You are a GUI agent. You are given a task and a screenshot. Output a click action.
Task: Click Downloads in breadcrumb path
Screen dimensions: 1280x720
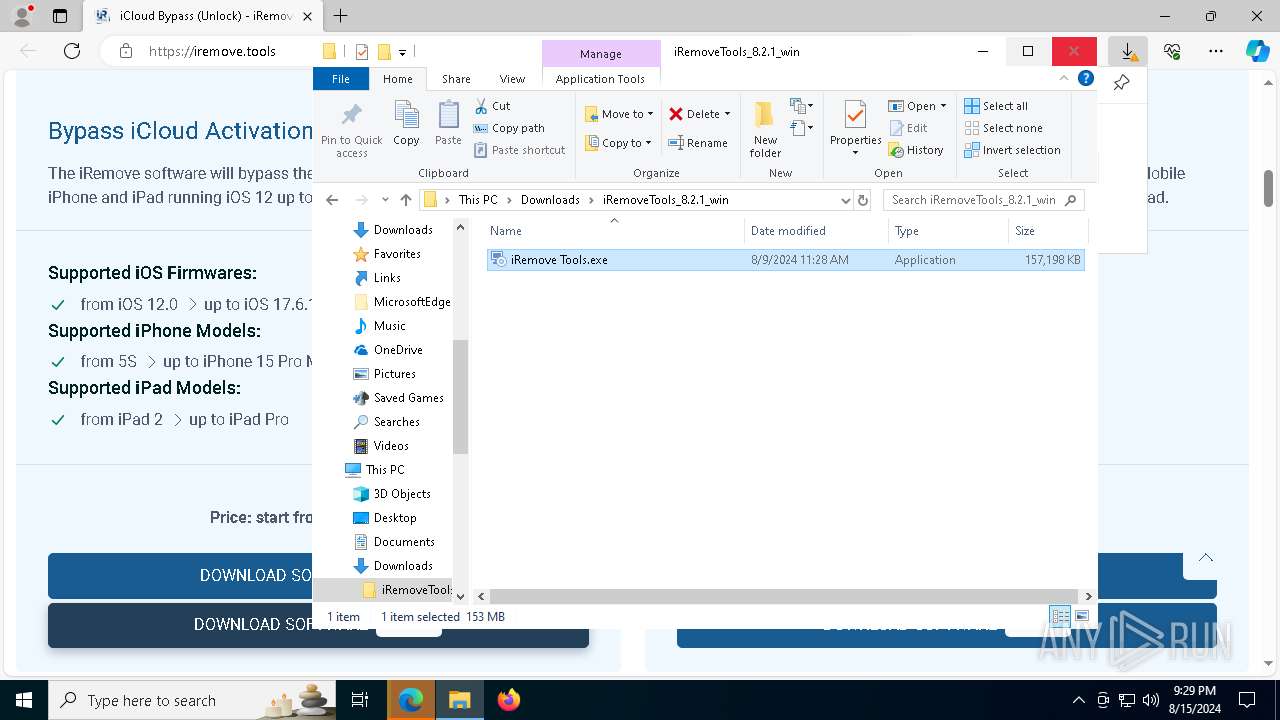[x=550, y=200]
